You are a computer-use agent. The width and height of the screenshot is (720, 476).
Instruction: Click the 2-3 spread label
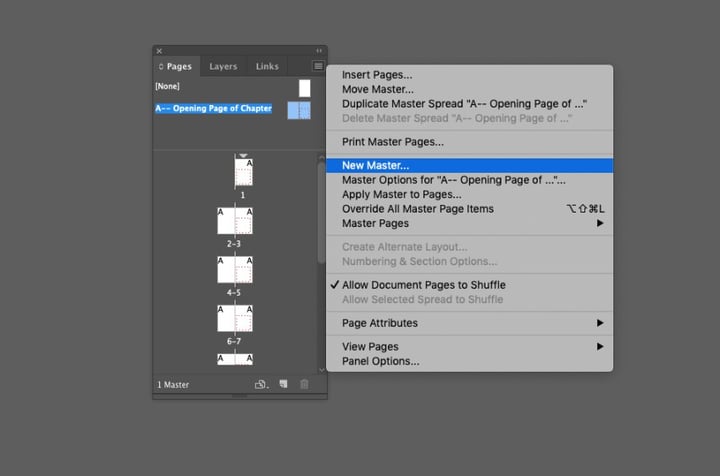coord(233,244)
